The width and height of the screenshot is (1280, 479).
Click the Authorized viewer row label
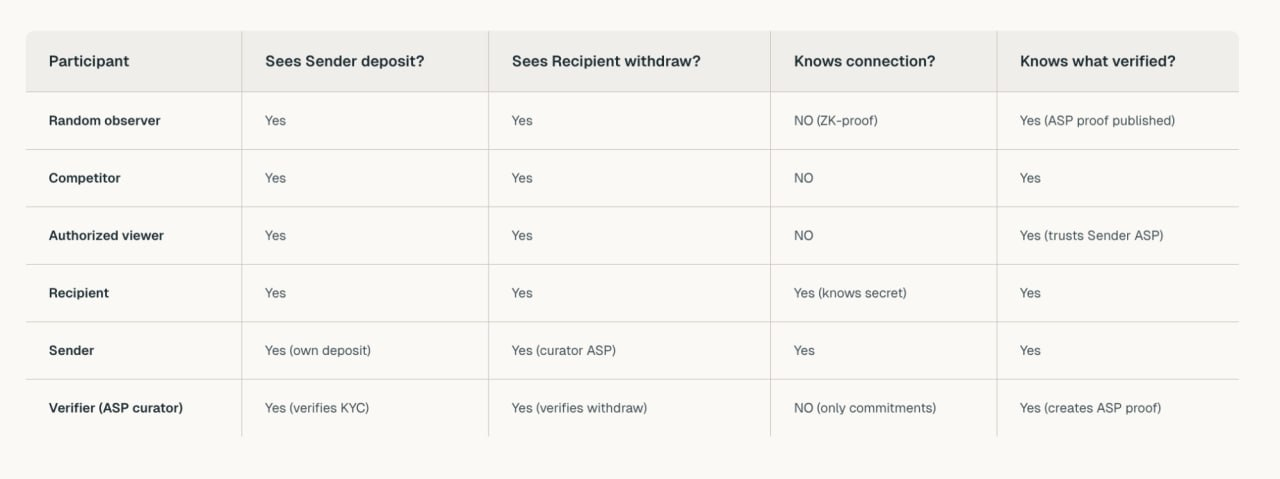click(x=106, y=235)
